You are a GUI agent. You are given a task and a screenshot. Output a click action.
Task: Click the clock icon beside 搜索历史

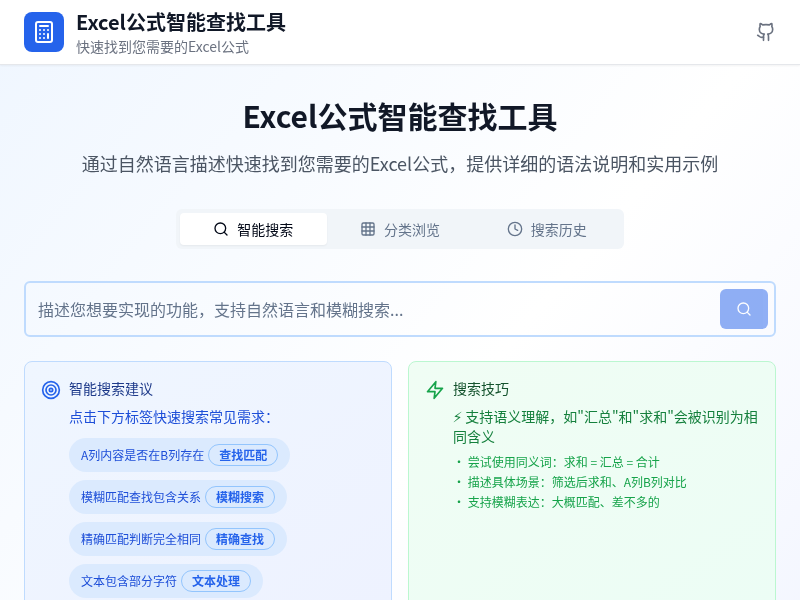[x=515, y=229]
